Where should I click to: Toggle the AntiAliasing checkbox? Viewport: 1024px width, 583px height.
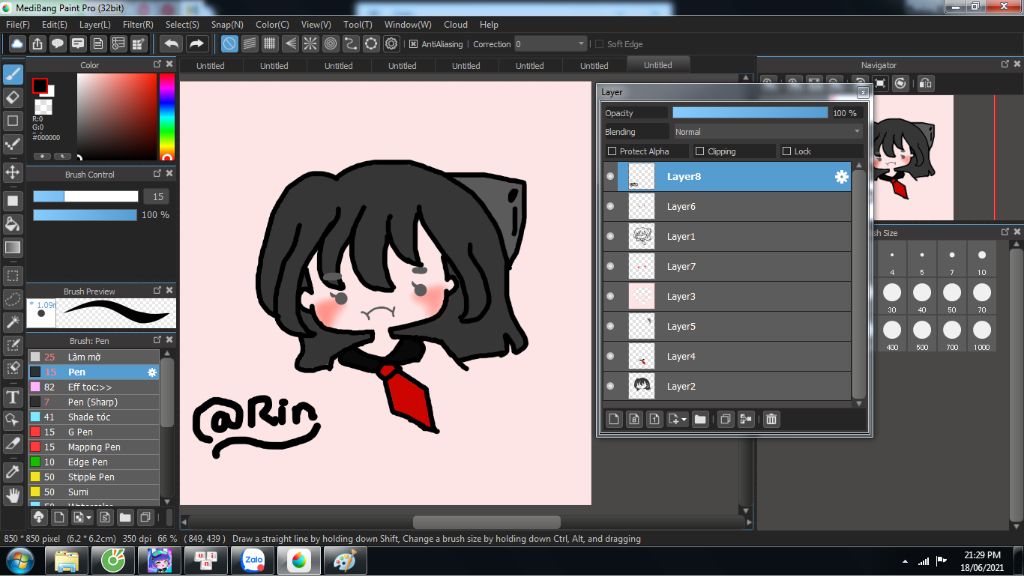click(x=413, y=44)
